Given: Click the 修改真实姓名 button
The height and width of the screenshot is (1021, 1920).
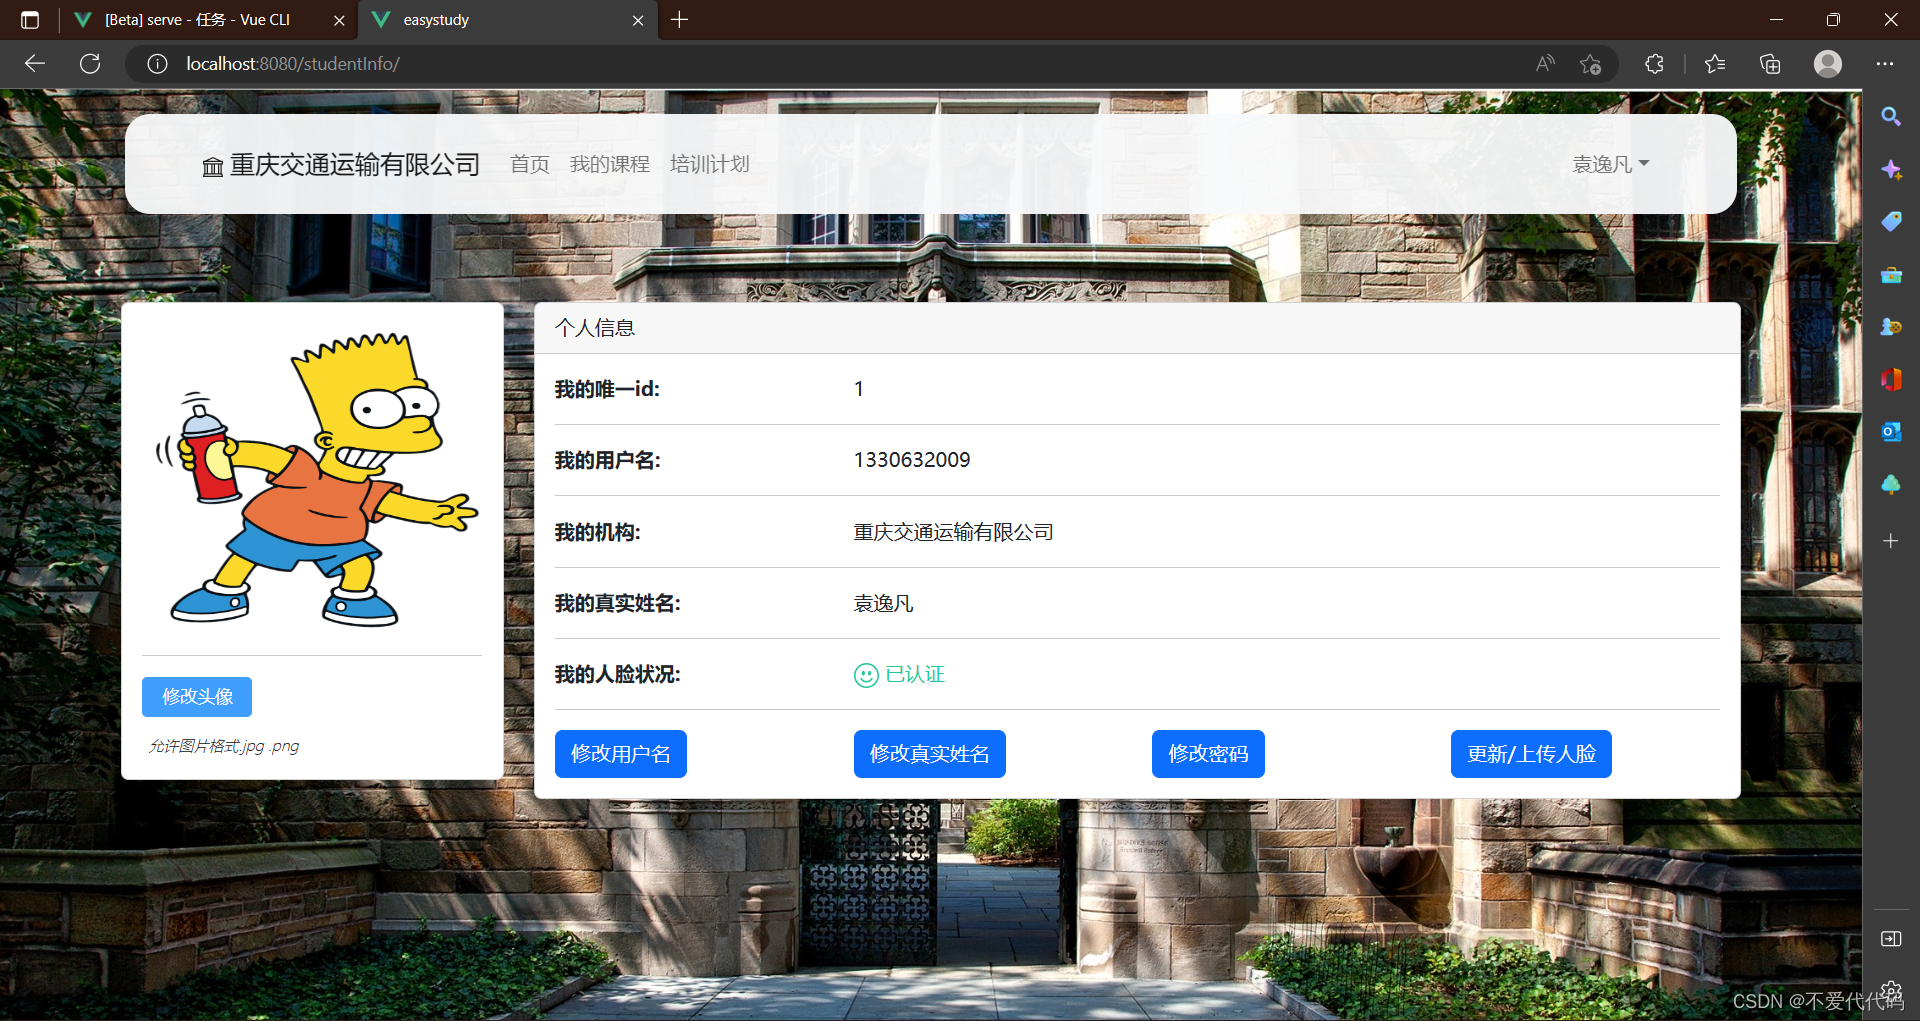Looking at the screenshot, I should tap(930, 754).
